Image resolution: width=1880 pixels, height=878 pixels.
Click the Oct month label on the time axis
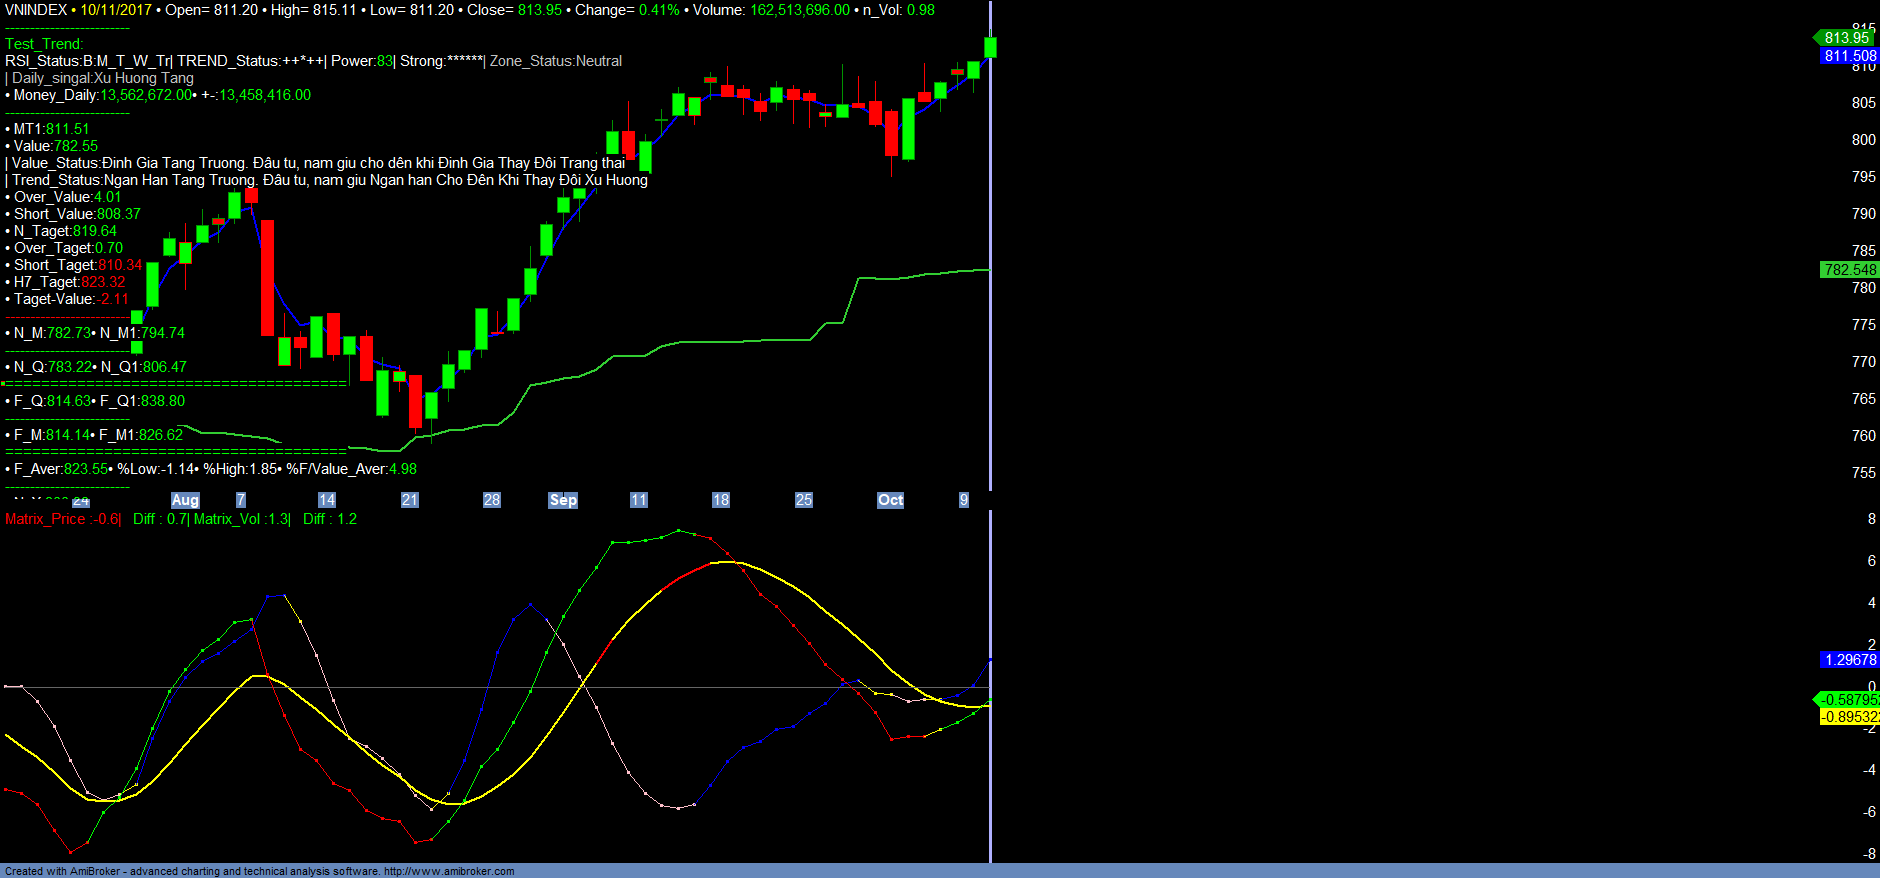coord(890,500)
